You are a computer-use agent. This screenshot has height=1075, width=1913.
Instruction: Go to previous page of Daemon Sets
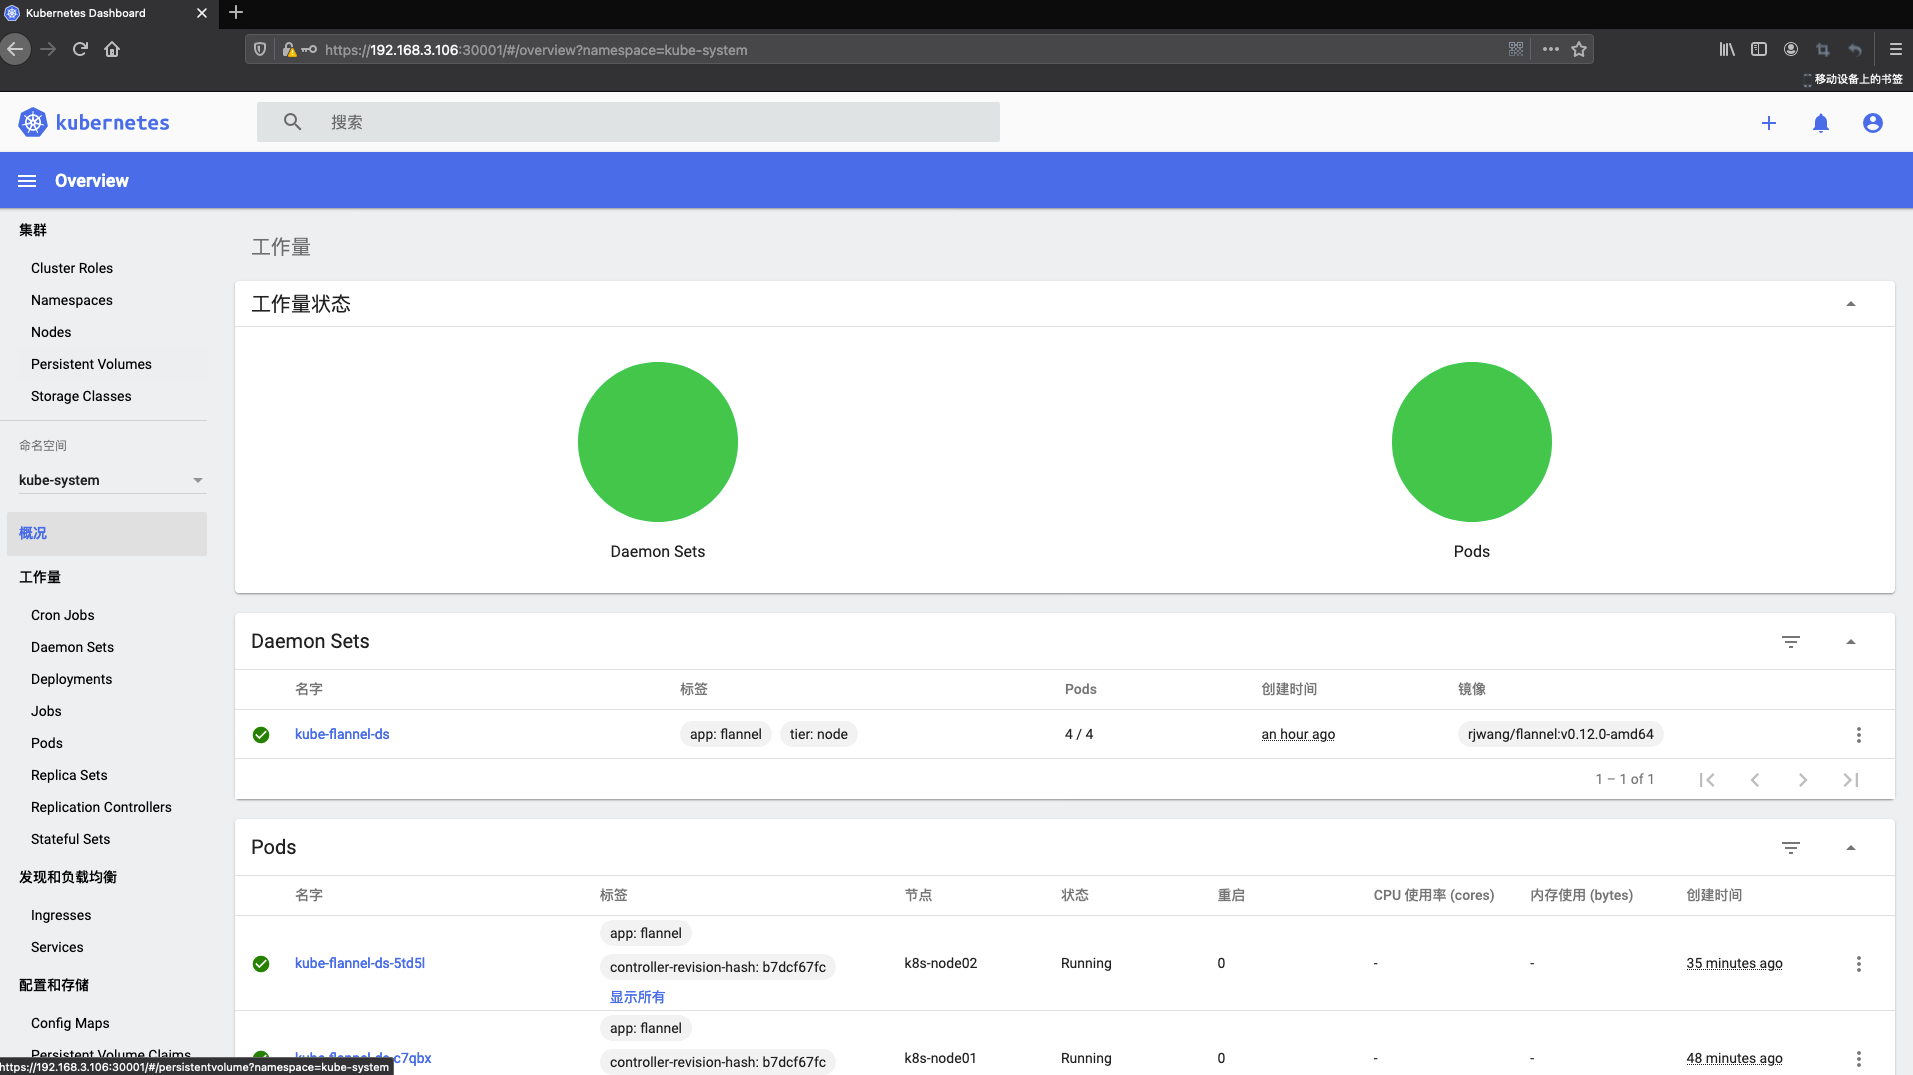click(1755, 780)
